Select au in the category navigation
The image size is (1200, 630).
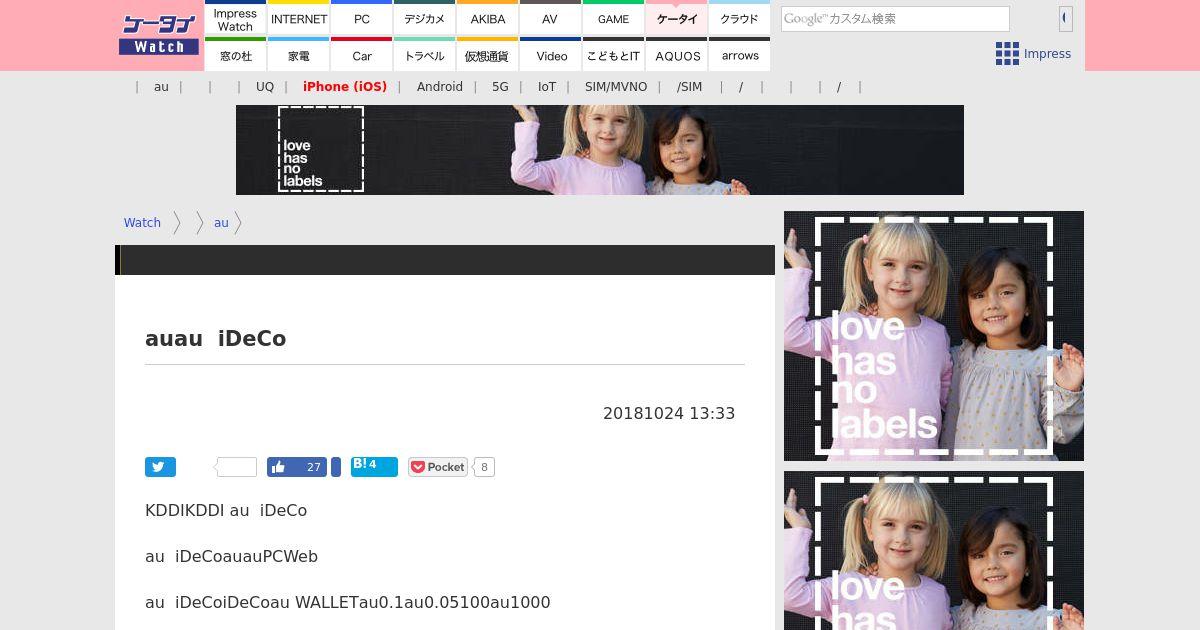(x=161, y=87)
